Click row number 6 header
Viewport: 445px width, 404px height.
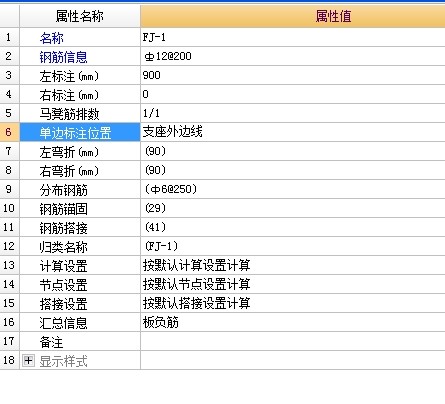click(x=9, y=132)
